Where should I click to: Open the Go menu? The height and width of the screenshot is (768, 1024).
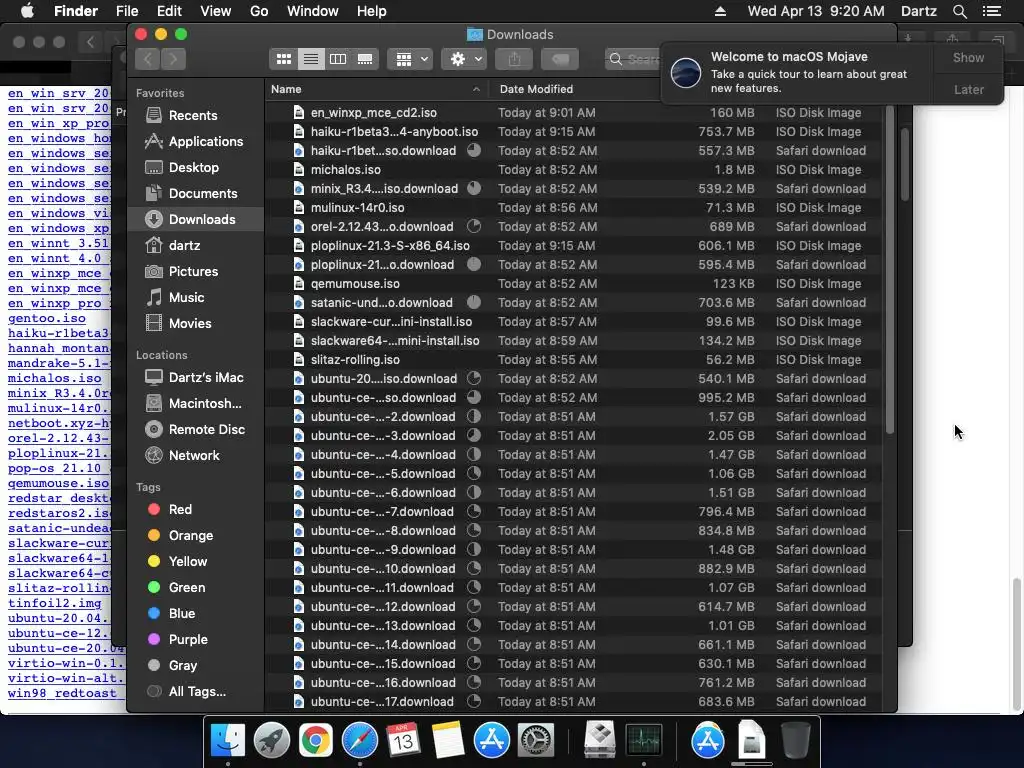tap(259, 11)
